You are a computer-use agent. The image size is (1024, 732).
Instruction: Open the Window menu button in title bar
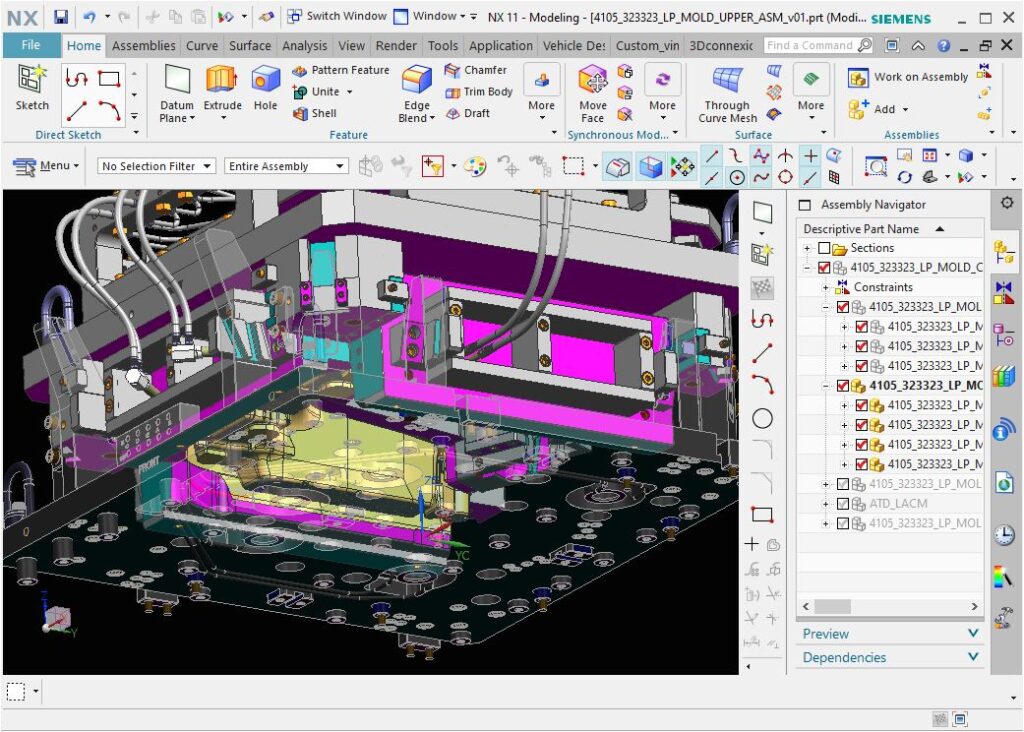coord(430,16)
